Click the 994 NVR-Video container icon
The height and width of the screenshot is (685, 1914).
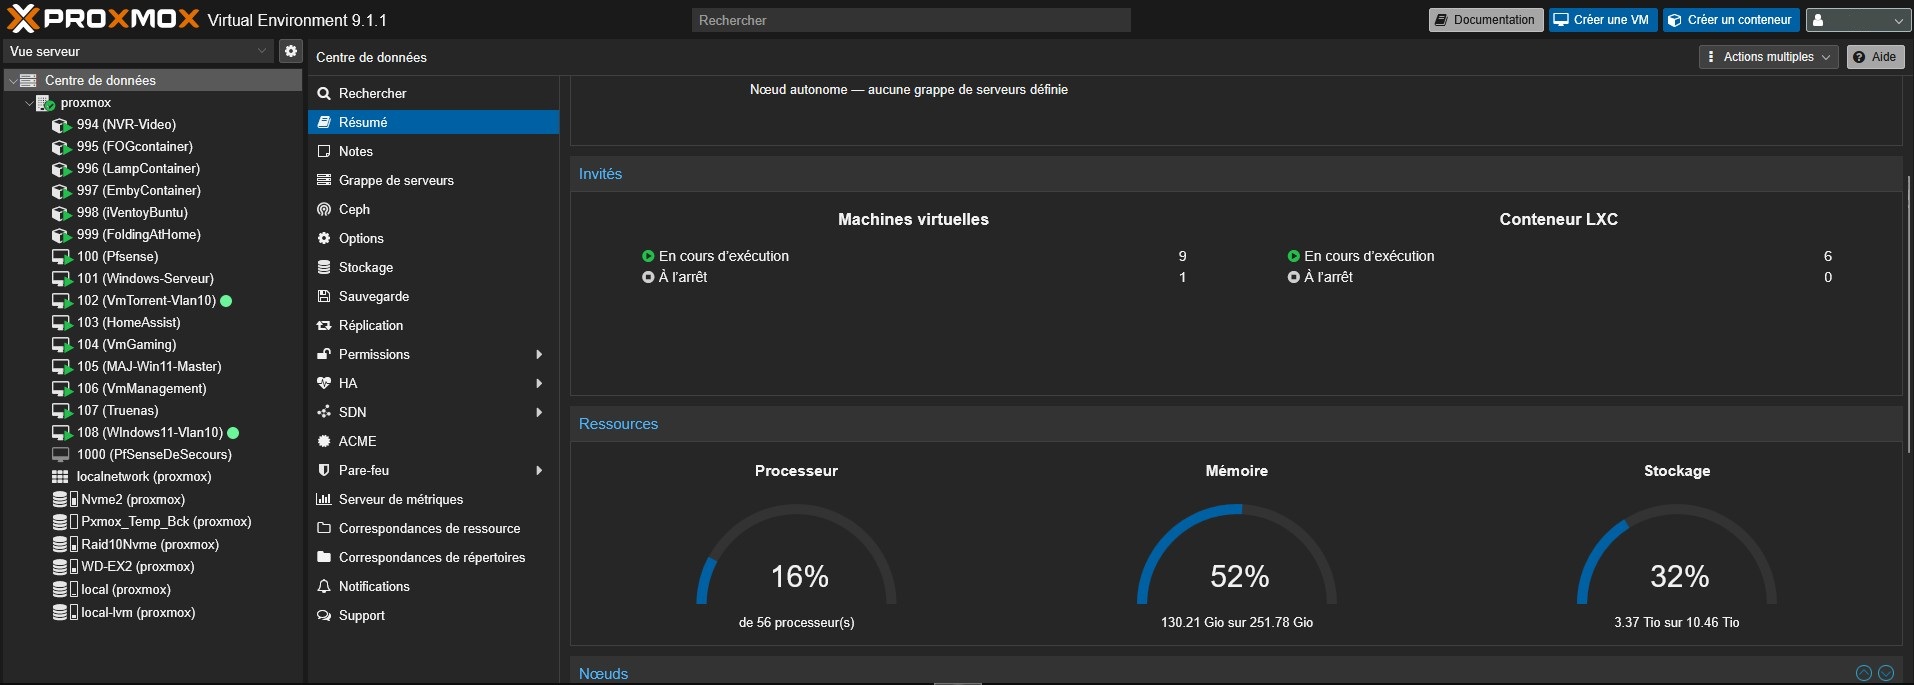coord(61,125)
